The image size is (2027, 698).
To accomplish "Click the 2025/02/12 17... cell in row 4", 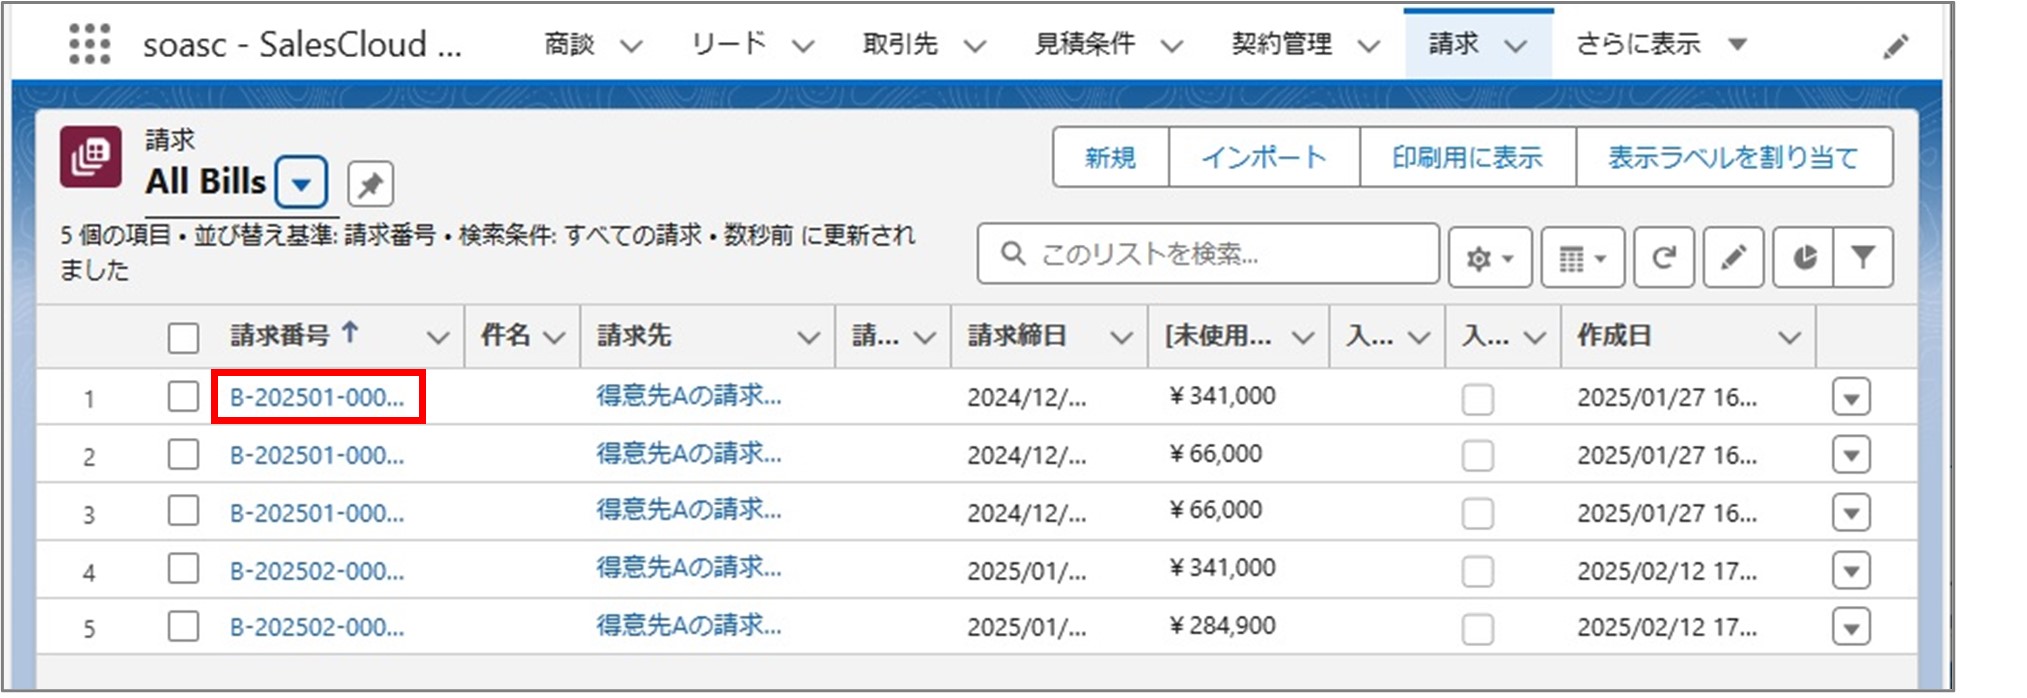I will click(x=1667, y=571).
